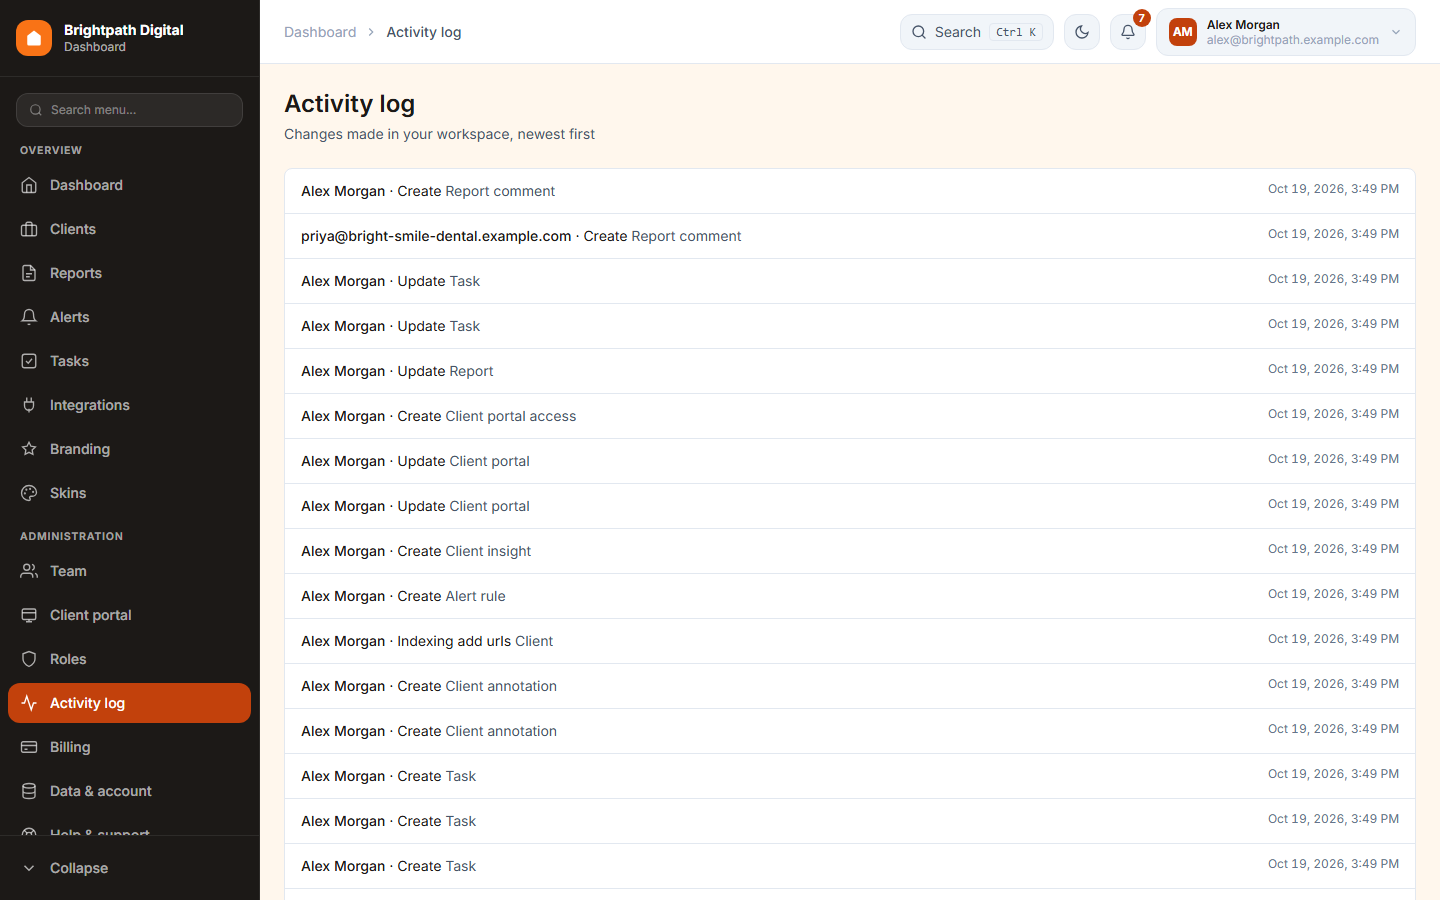Click timestamp of Update Report entry
The image size is (1440, 900).
point(1333,369)
